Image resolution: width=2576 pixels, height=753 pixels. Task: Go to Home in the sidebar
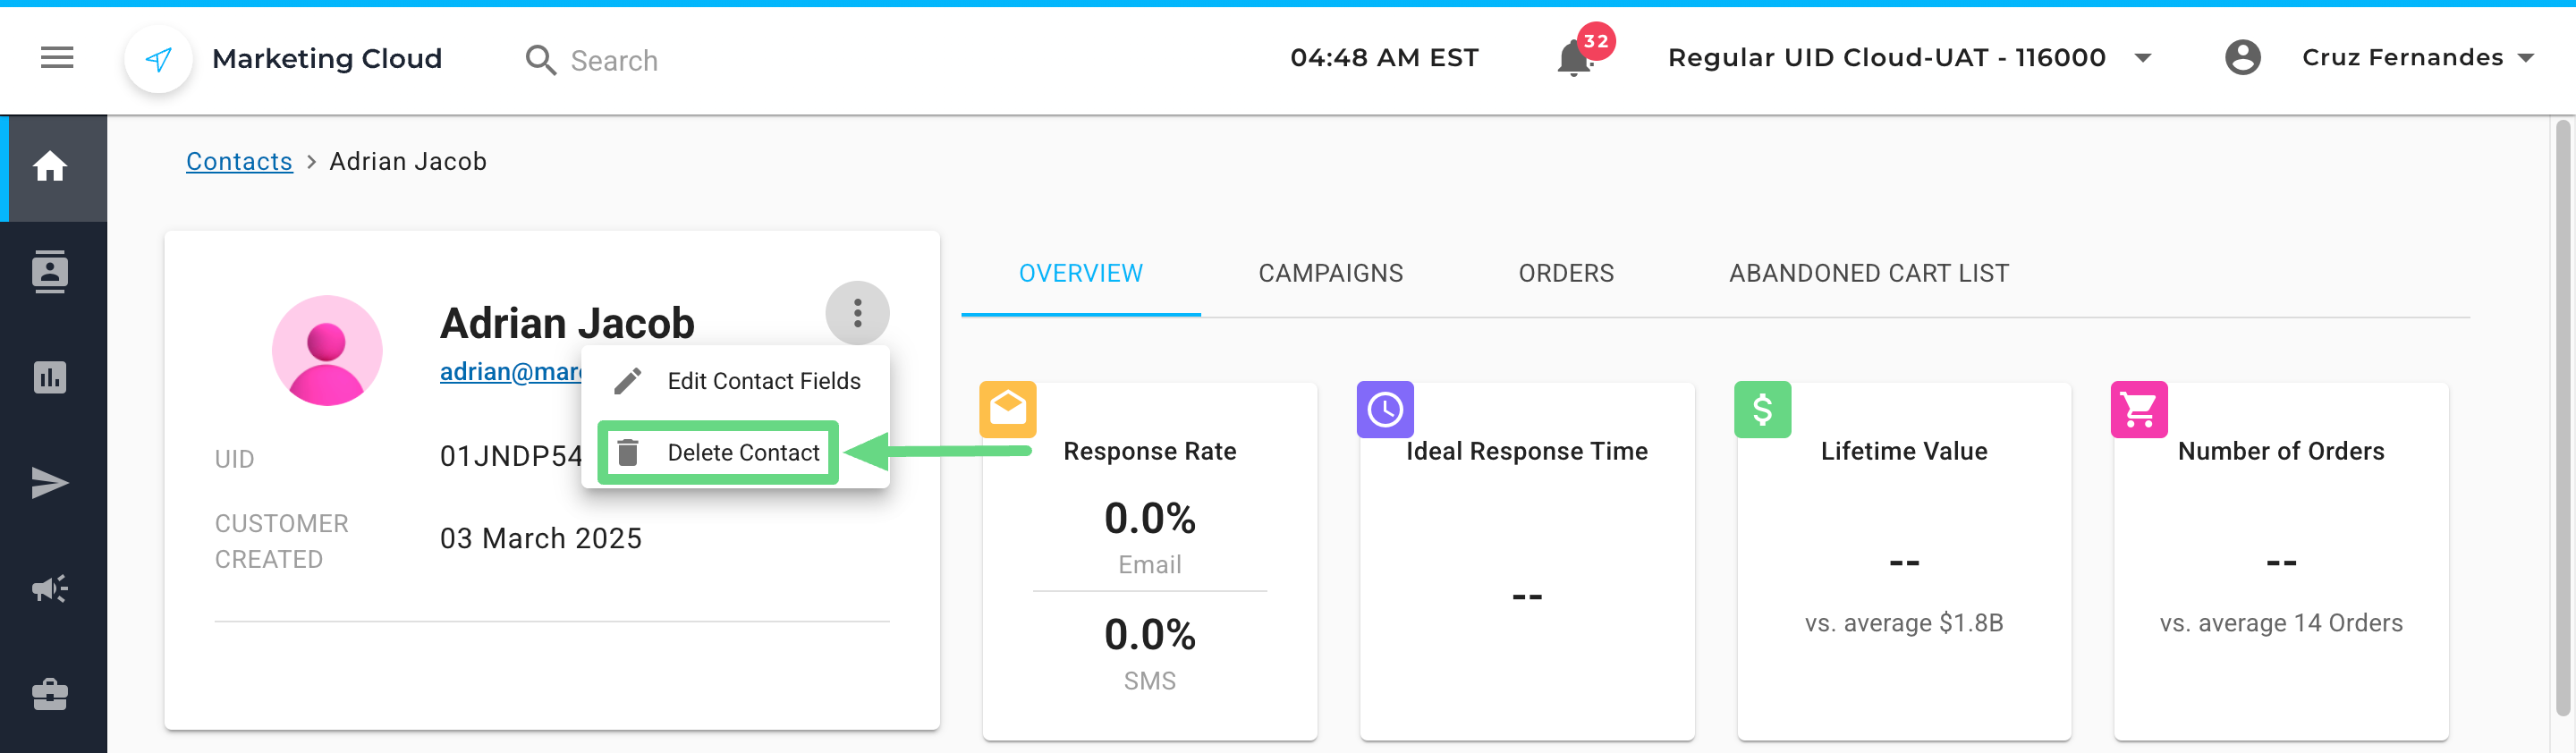[50, 167]
